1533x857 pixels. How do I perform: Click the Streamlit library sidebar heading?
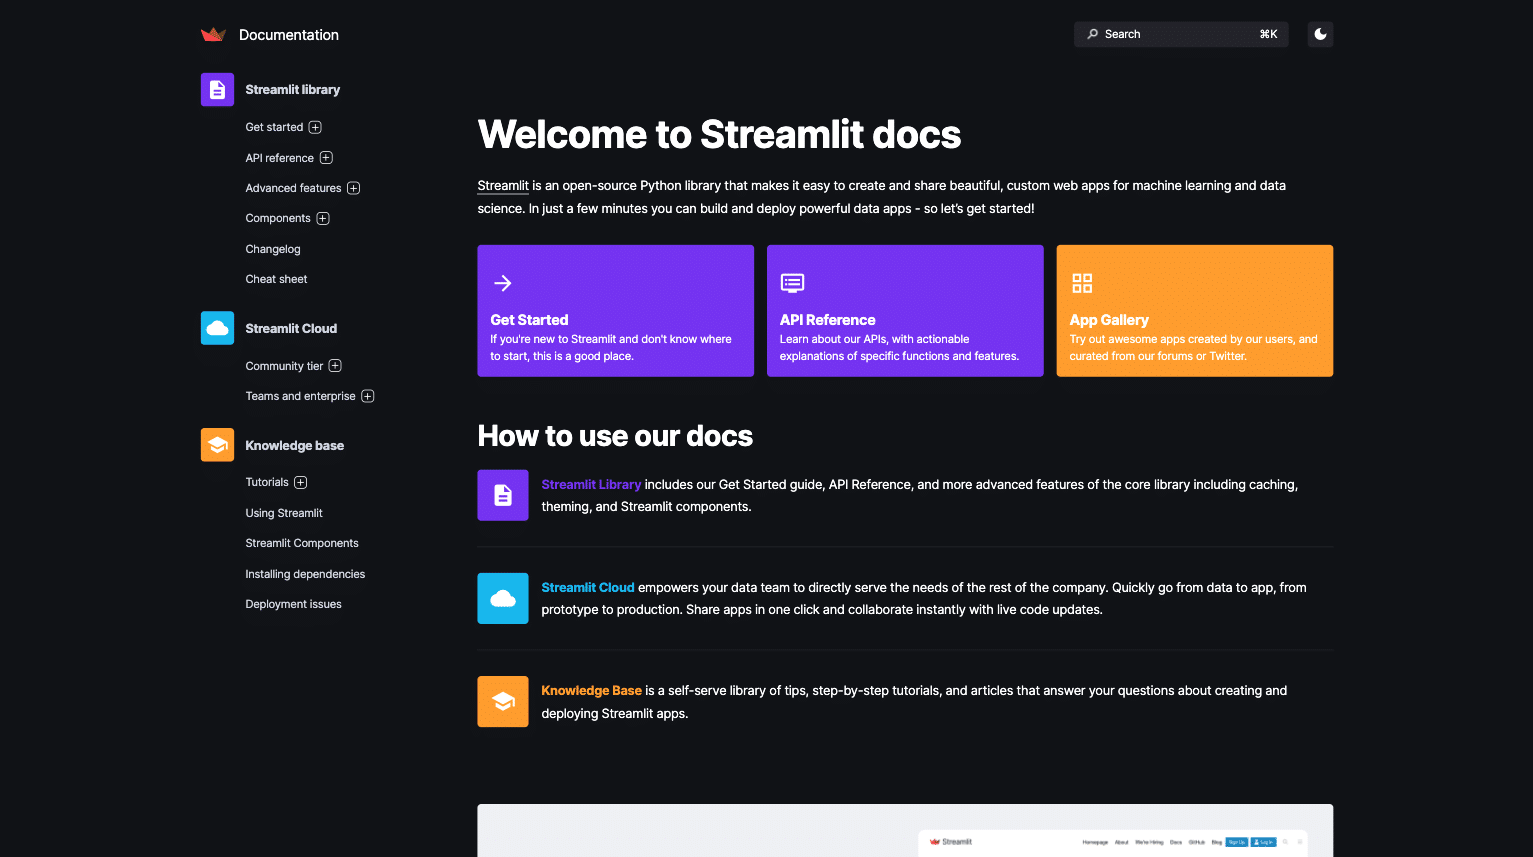(292, 90)
